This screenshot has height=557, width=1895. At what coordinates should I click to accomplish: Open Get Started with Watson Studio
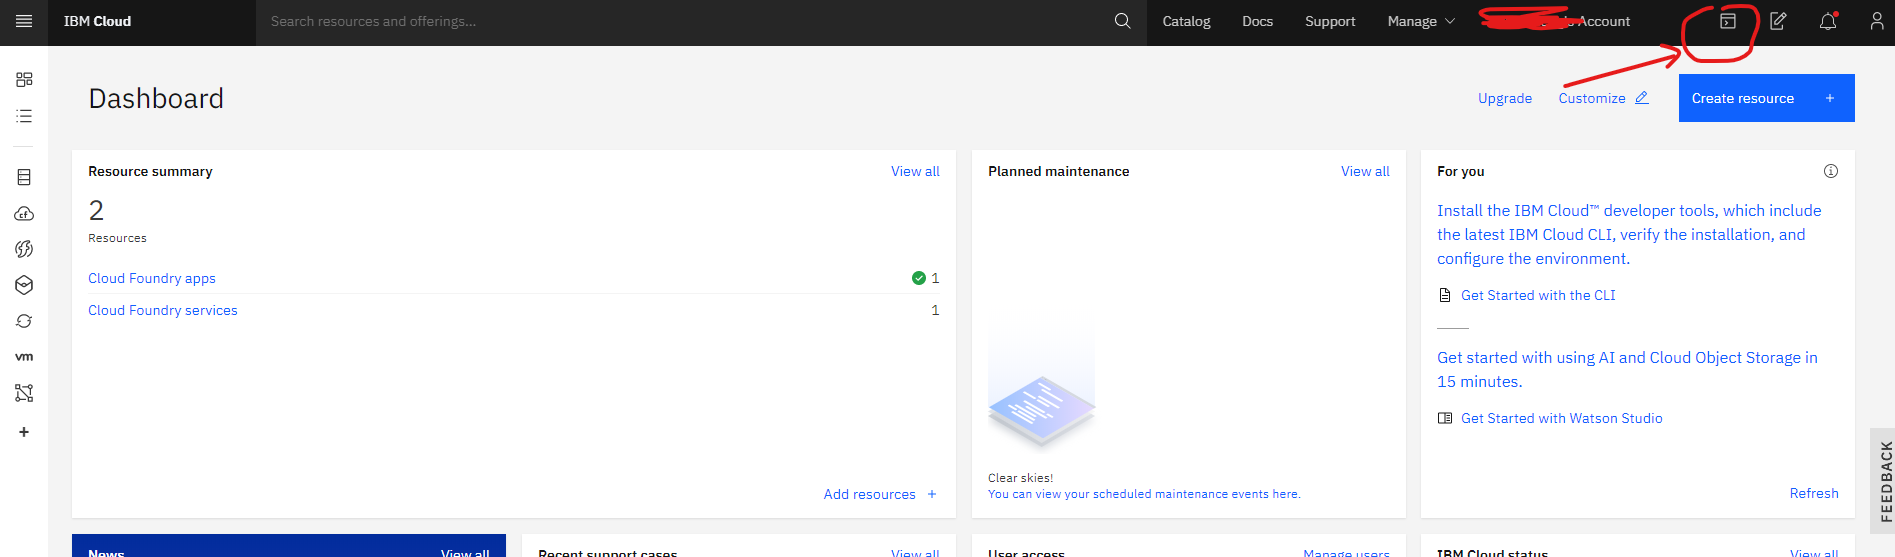coord(1561,418)
